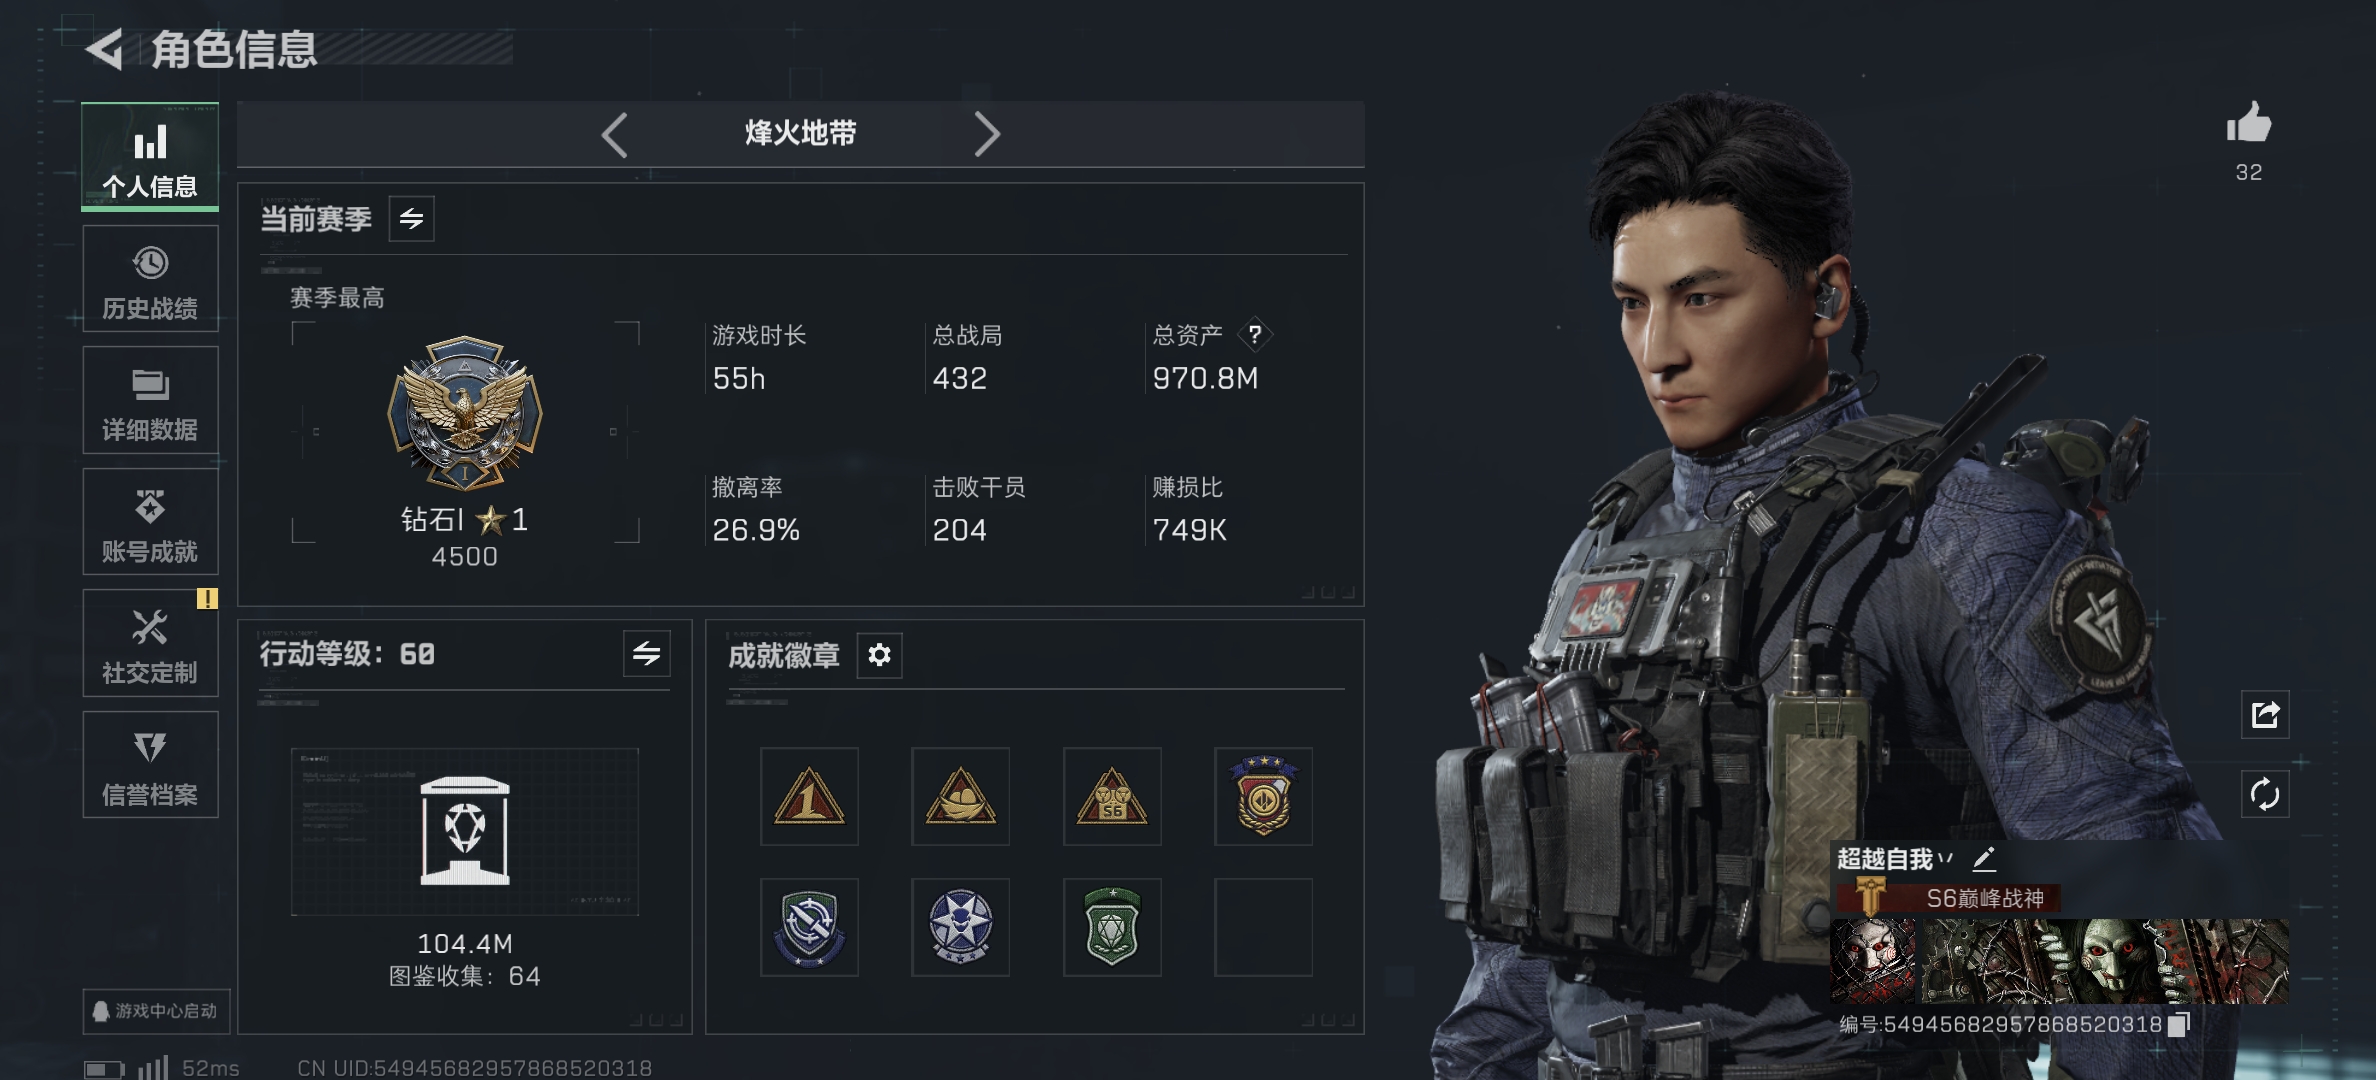Expand the dropdown arrow next to 超越自我
The width and height of the screenshot is (2376, 1080).
(x=1945, y=858)
